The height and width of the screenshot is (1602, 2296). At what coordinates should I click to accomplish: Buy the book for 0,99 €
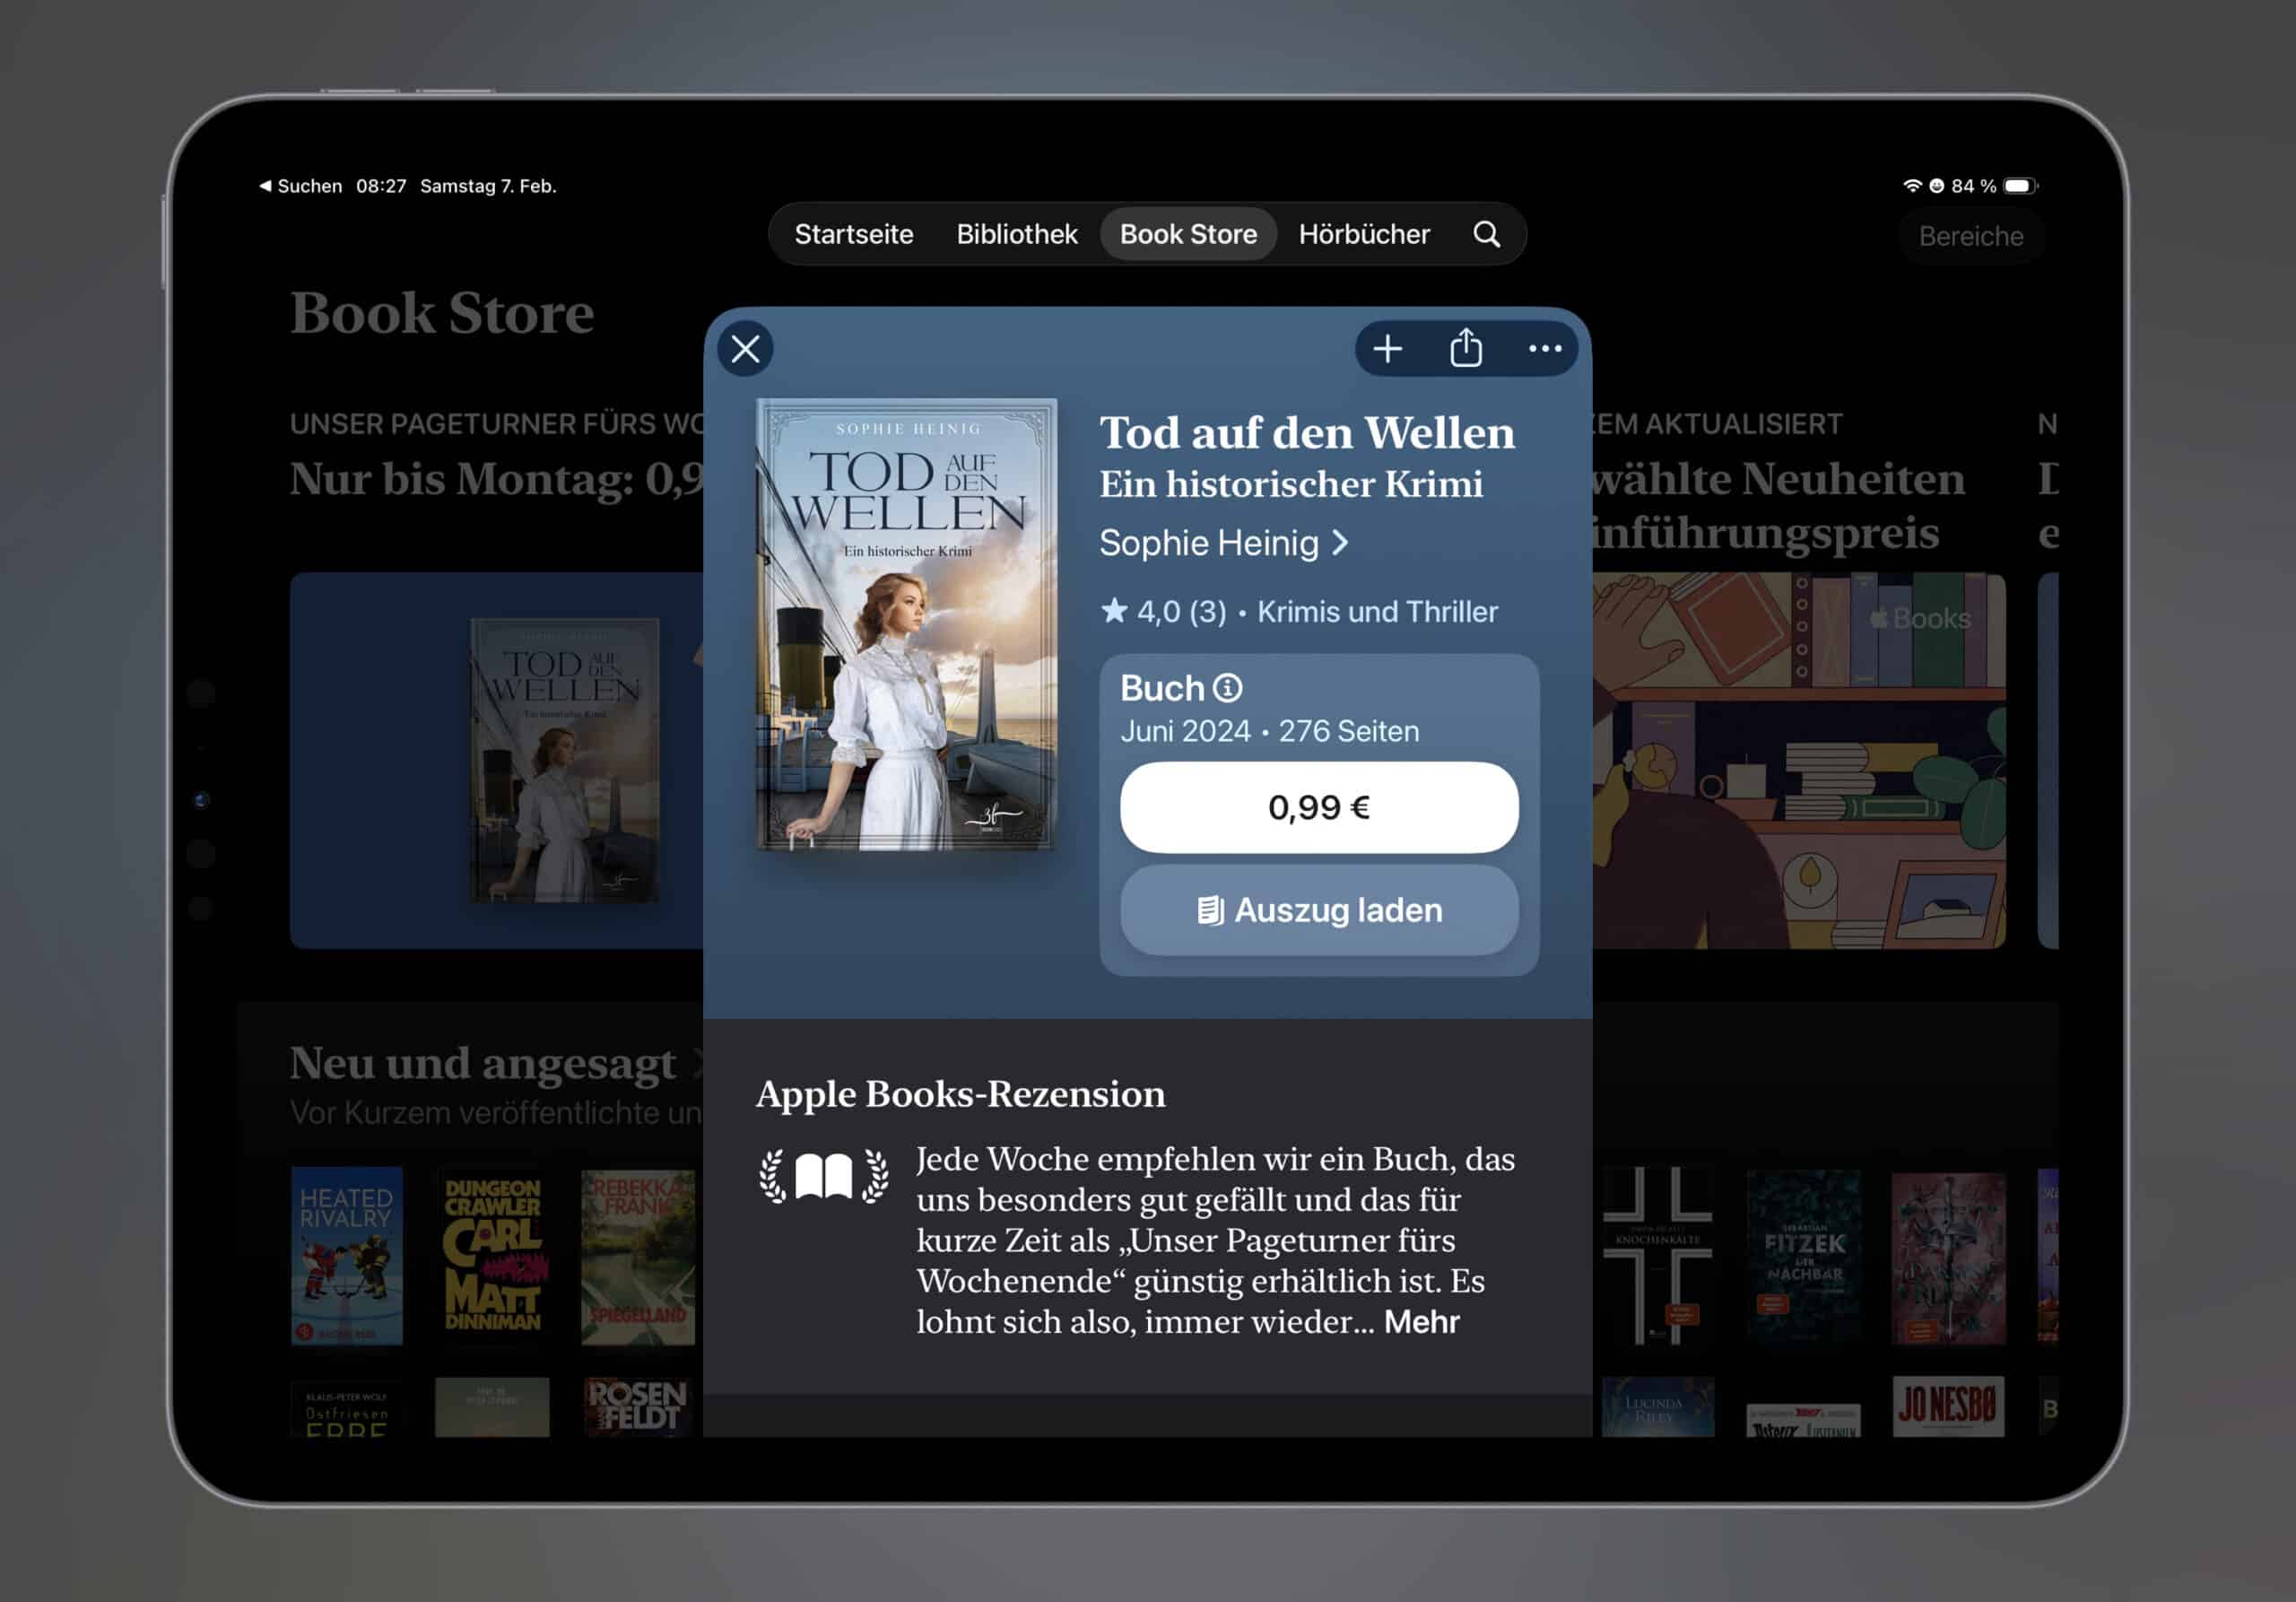[1318, 807]
